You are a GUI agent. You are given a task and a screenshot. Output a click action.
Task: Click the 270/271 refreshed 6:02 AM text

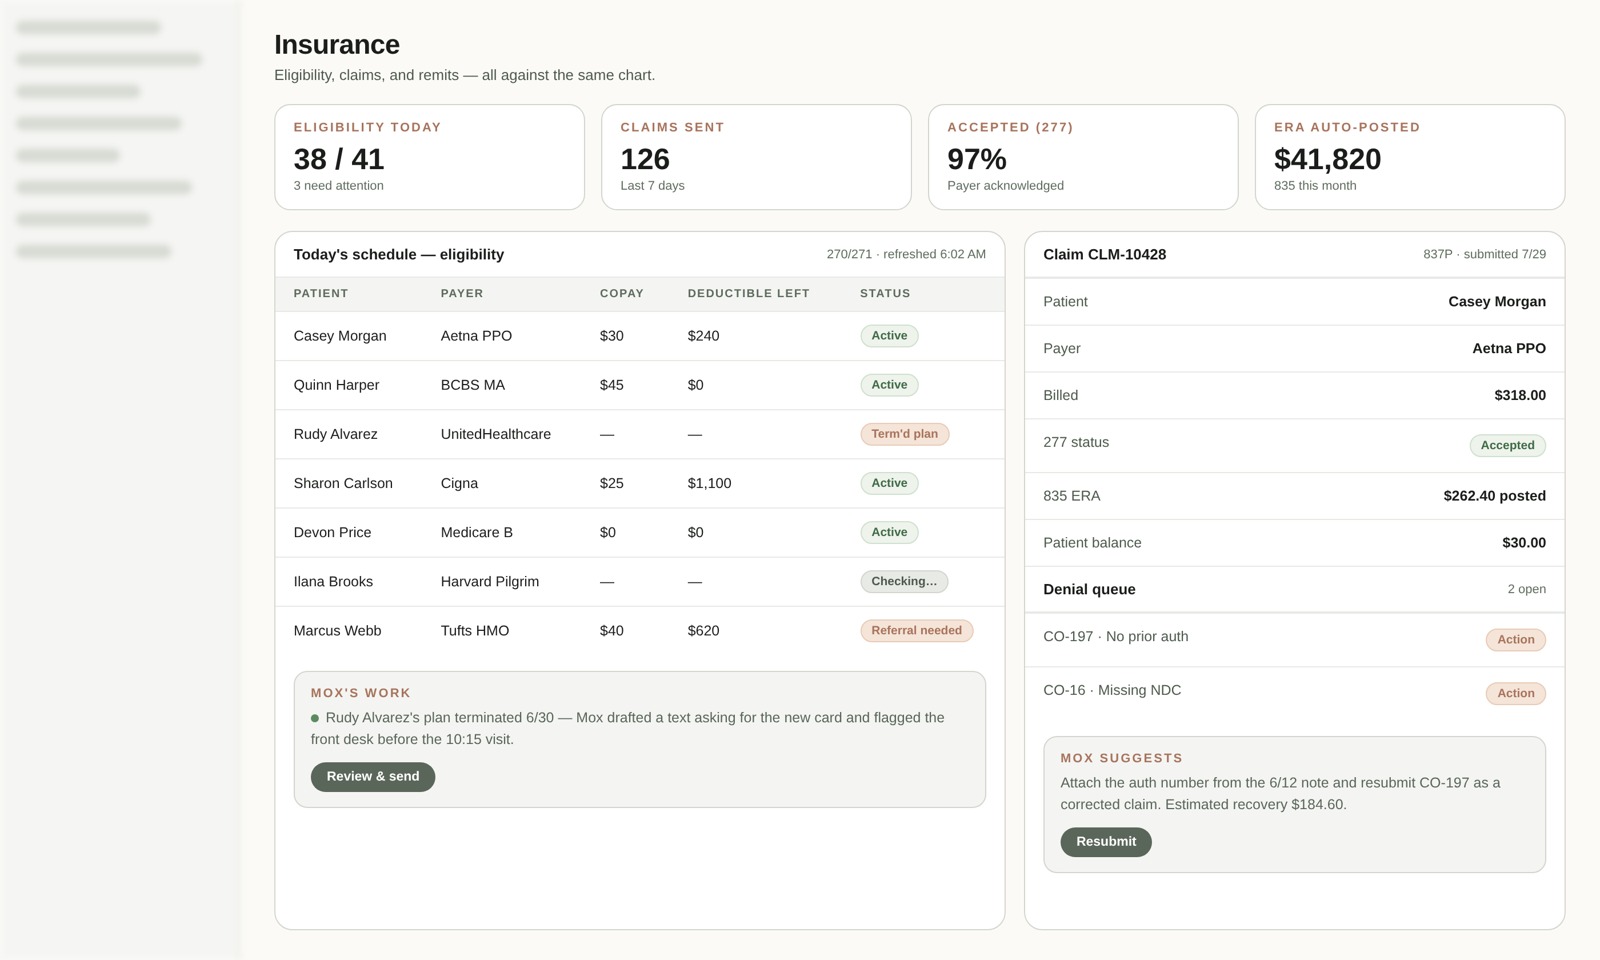[906, 254]
